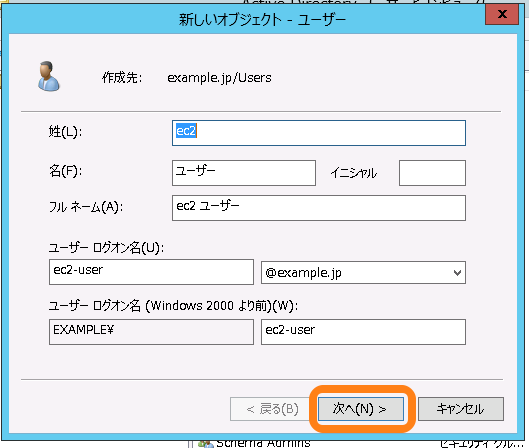Click the @example.jp dropdown arrow
Image resolution: width=529 pixels, height=448 pixels.
(457, 273)
